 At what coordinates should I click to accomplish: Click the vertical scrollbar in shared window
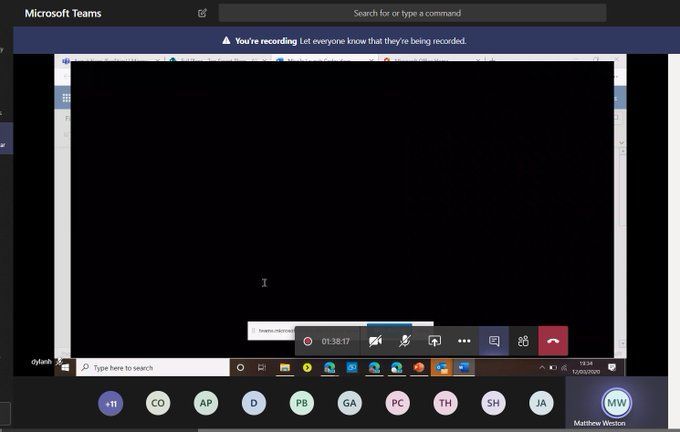[622, 247]
